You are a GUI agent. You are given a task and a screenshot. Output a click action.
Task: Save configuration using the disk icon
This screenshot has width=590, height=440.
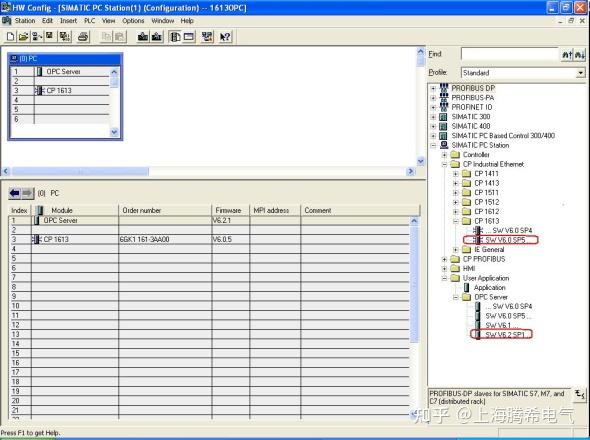pyautogui.click(x=49, y=37)
